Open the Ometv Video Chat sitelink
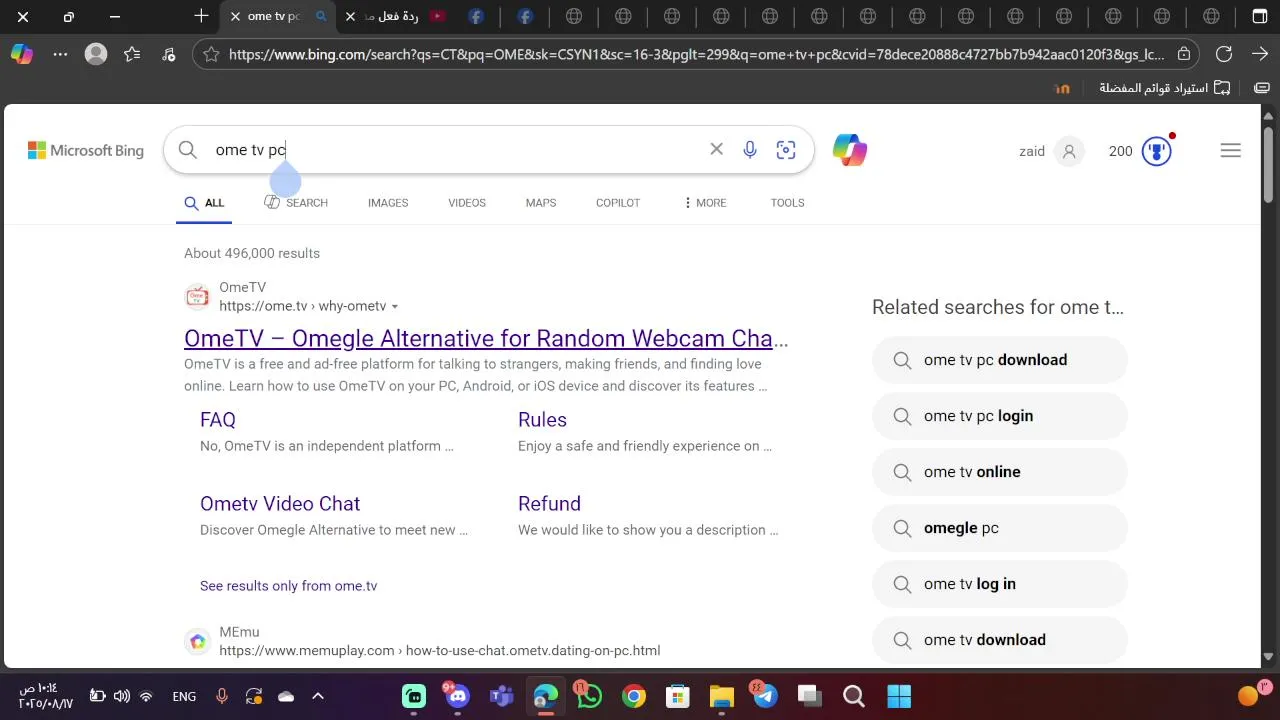 280,504
